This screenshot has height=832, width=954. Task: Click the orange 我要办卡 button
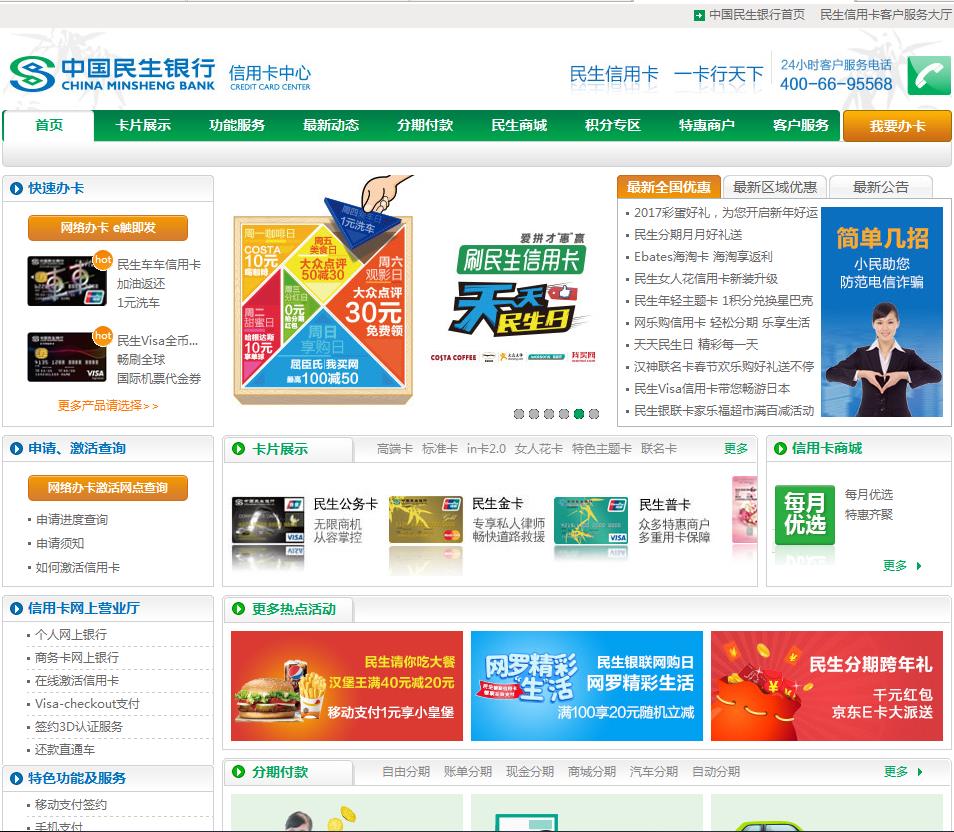(x=897, y=126)
